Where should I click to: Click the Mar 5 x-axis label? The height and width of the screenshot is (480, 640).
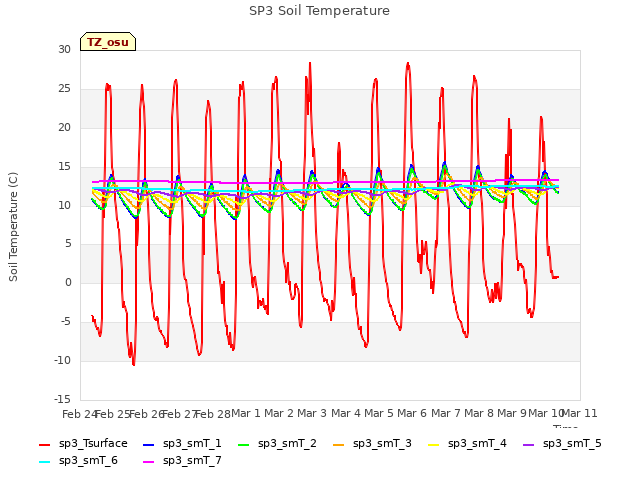379,413
